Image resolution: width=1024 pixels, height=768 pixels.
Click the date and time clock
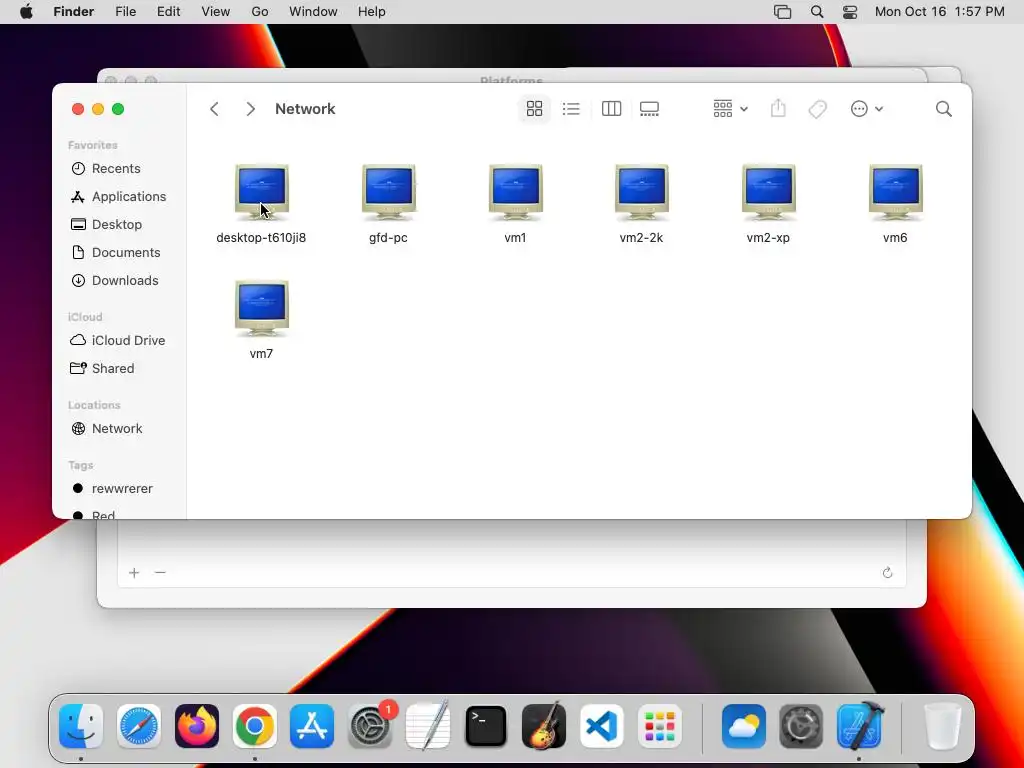(940, 12)
